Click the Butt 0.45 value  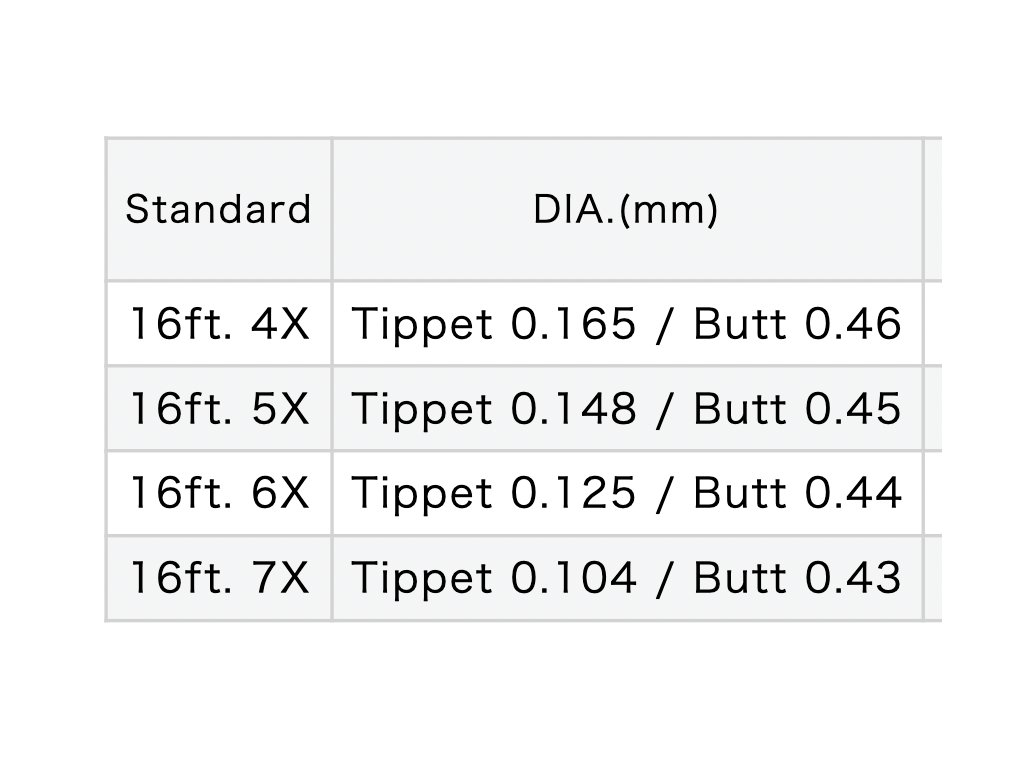(x=797, y=408)
